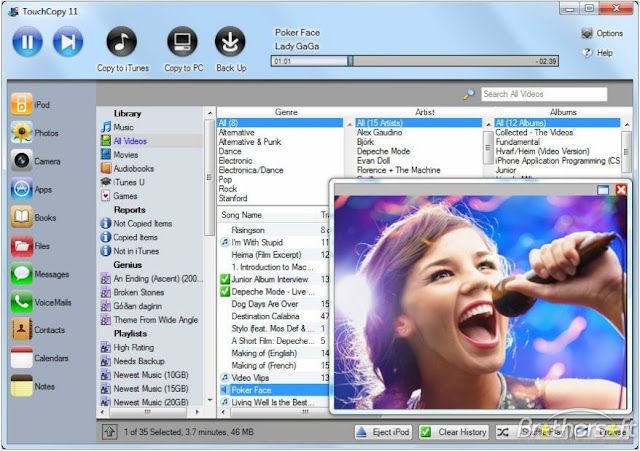The width and height of the screenshot is (640, 451).
Task: Click the Search All Videos field
Action: [544, 94]
